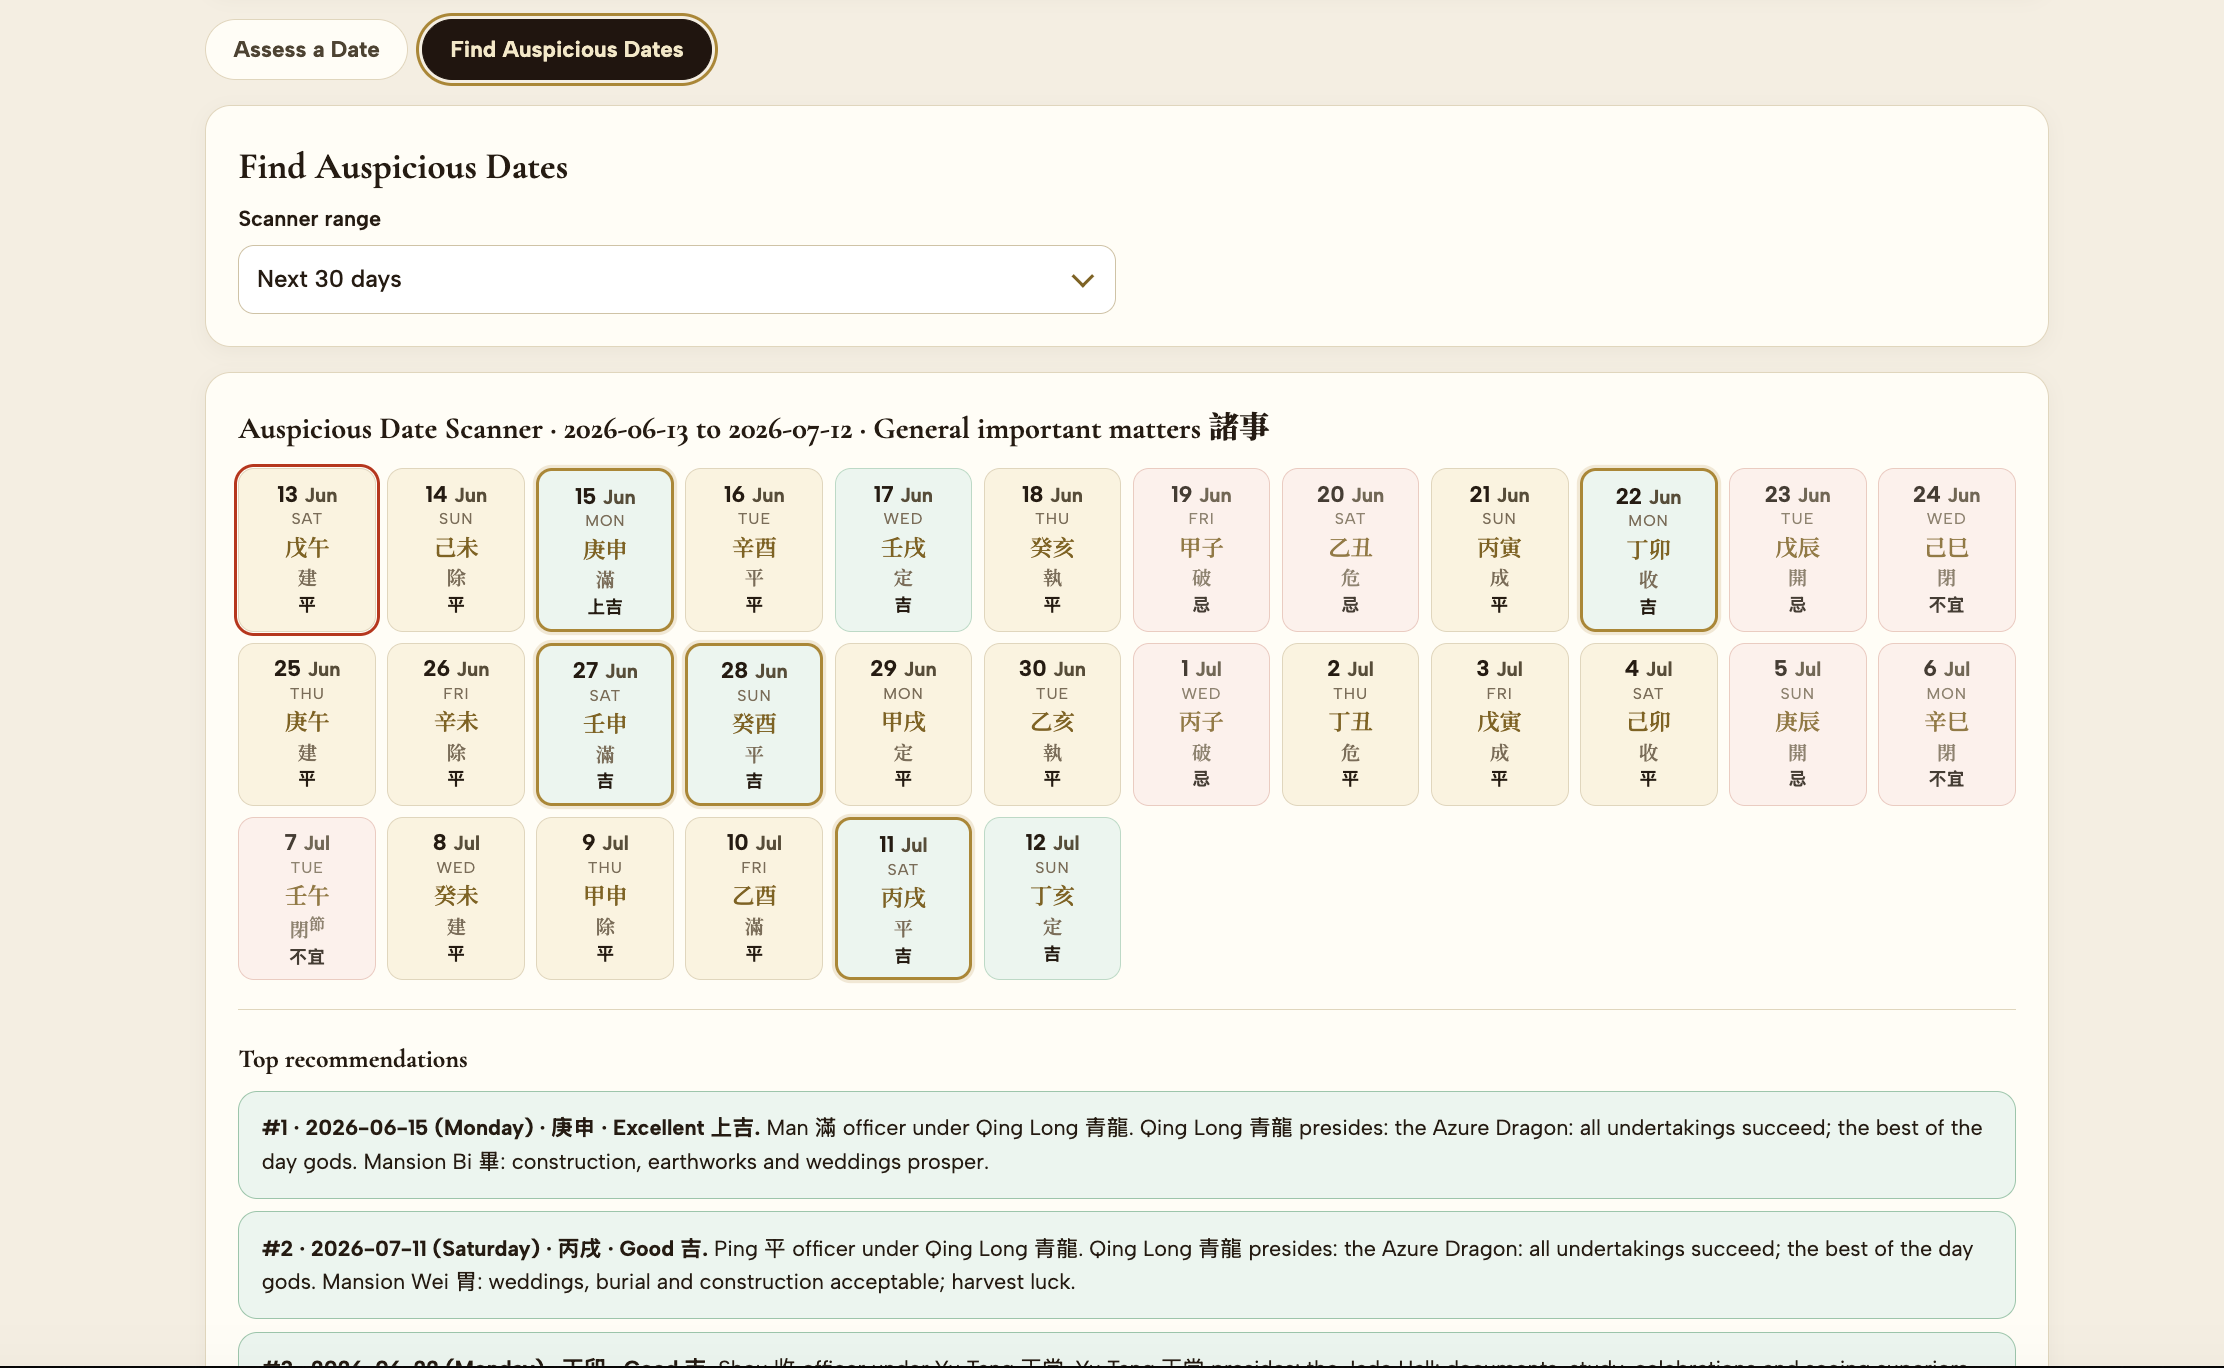Click the Top recommendations heading

[353, 1059]
